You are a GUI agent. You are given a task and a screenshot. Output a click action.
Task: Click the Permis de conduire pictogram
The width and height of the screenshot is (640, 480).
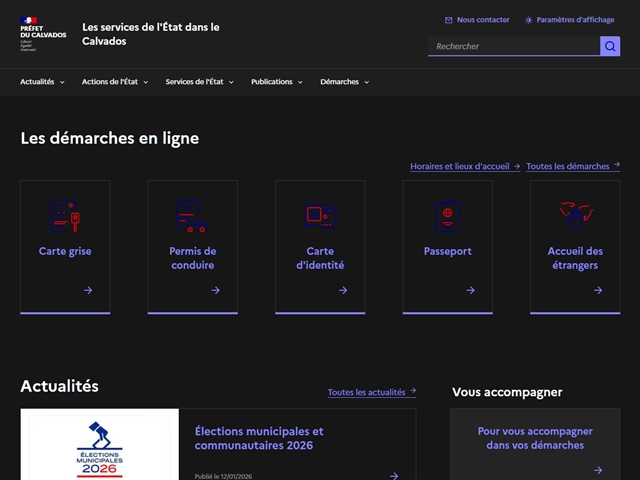[192, 215]
